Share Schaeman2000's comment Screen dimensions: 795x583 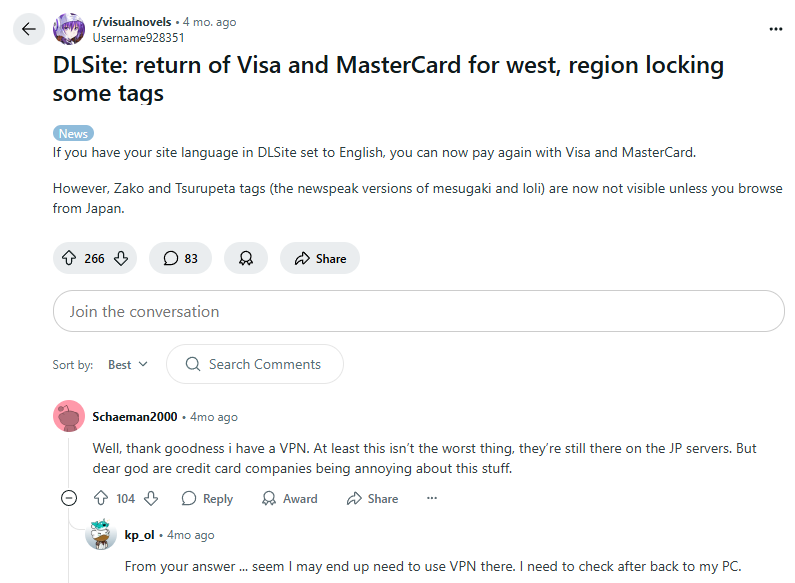click(372, 499)
